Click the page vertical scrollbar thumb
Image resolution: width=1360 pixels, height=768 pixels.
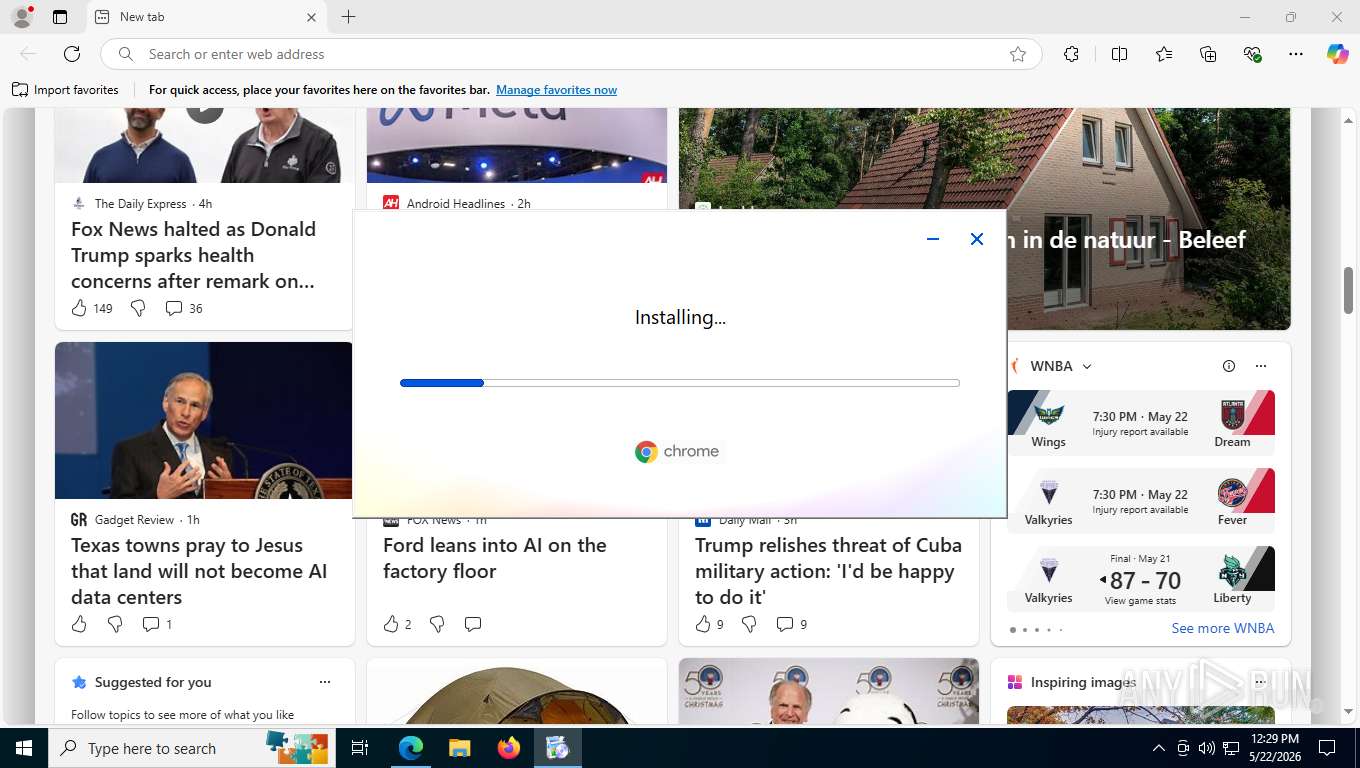(1348, 291)
